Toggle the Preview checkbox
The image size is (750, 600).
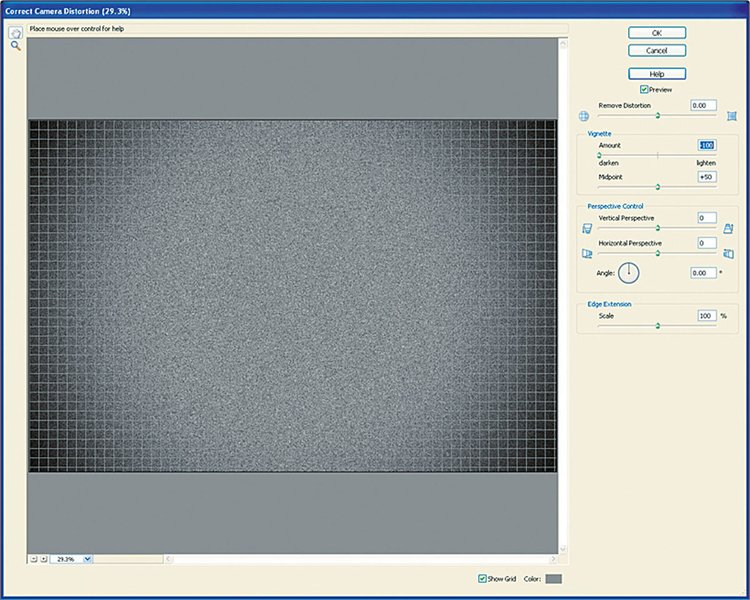644,89
